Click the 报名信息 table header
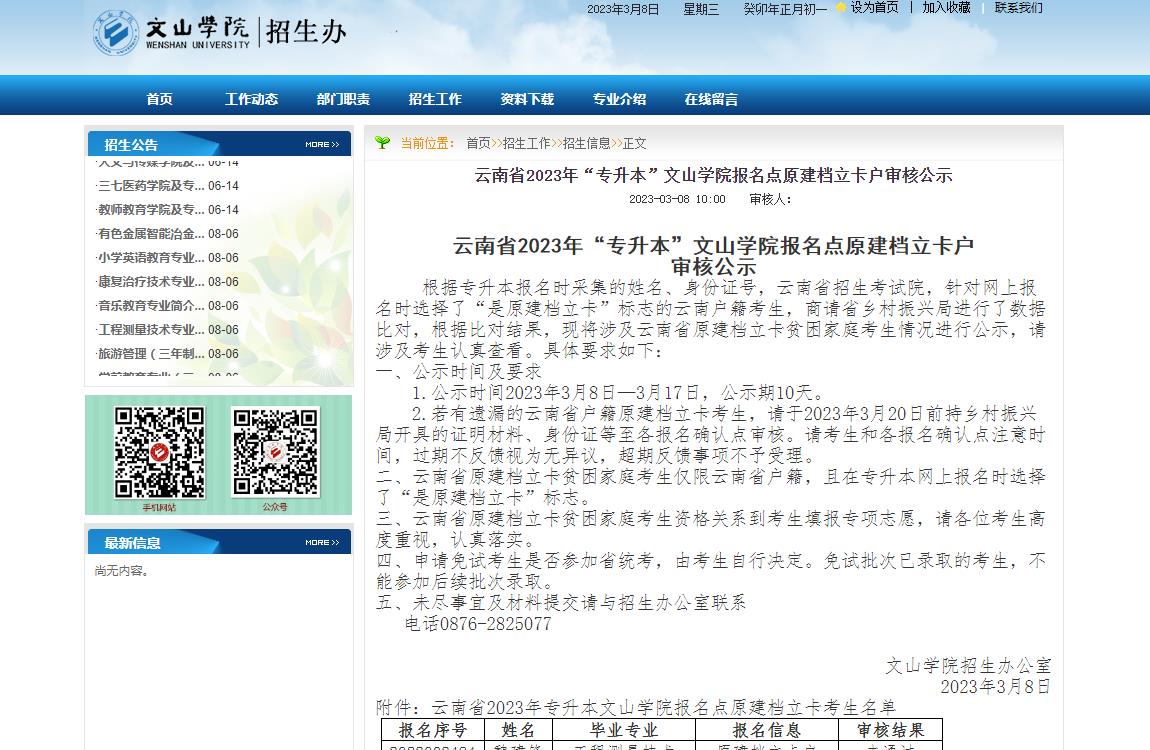Viewport: 1150px width, 750px height. click(x=766, y=730)
